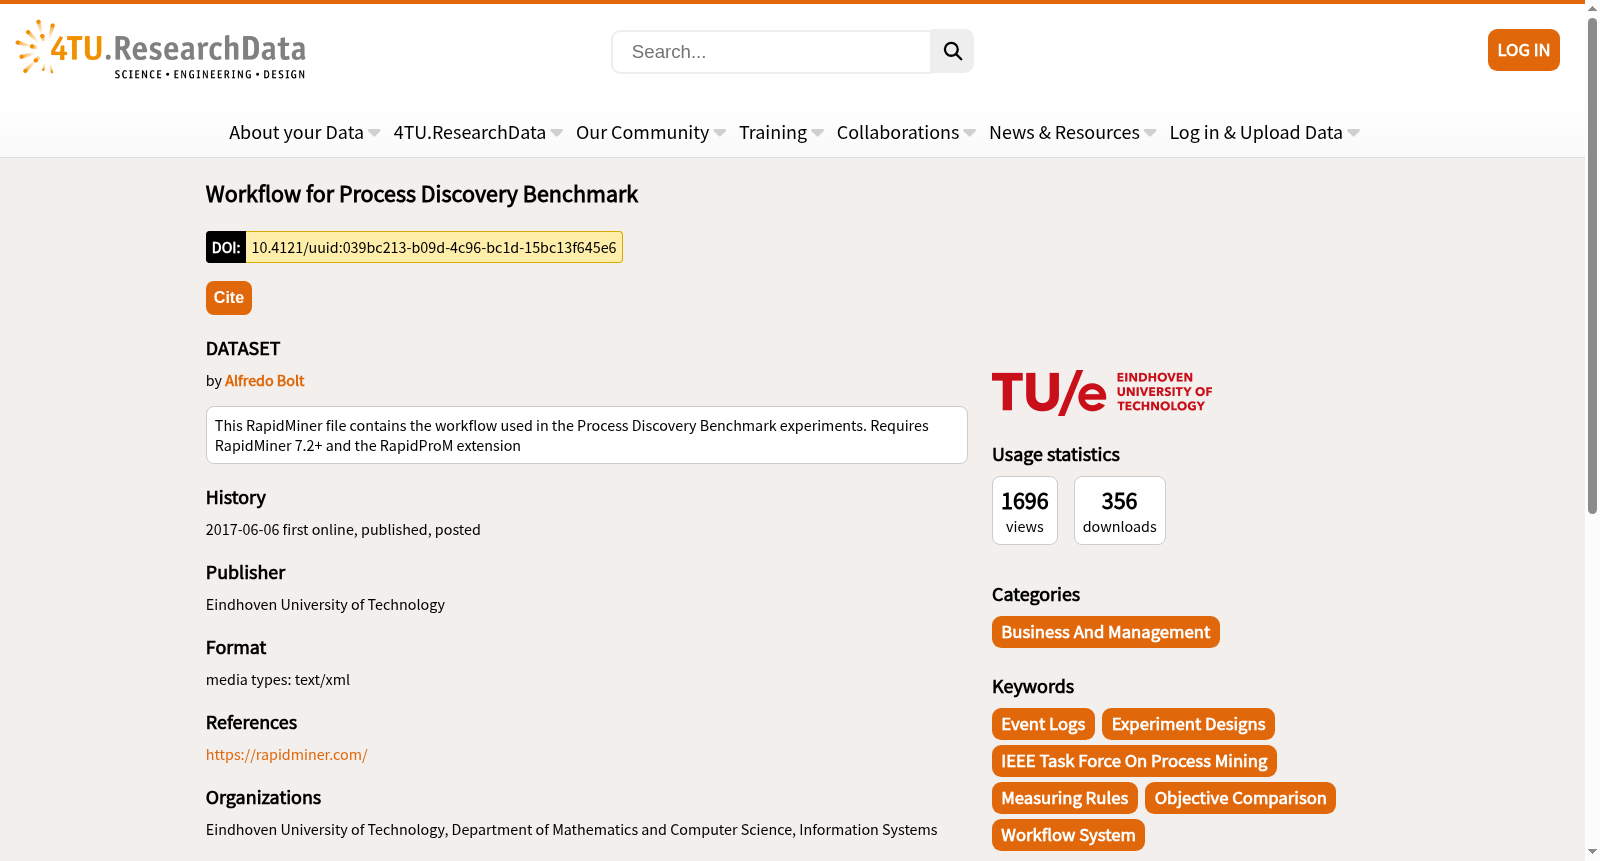This screenshot has height=861, width=1600.
Task: Open the Collaborations menu
Action: (898, 132)
